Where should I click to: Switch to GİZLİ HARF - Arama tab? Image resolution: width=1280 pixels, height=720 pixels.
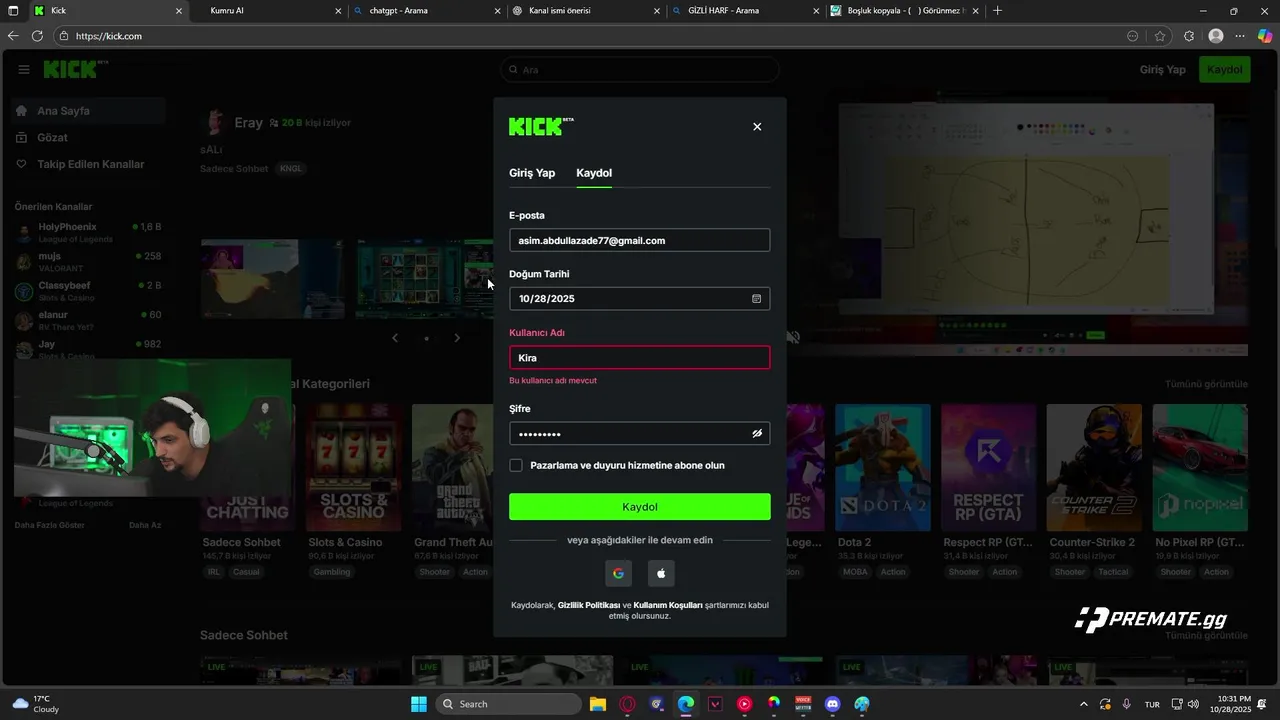(745, 11)
